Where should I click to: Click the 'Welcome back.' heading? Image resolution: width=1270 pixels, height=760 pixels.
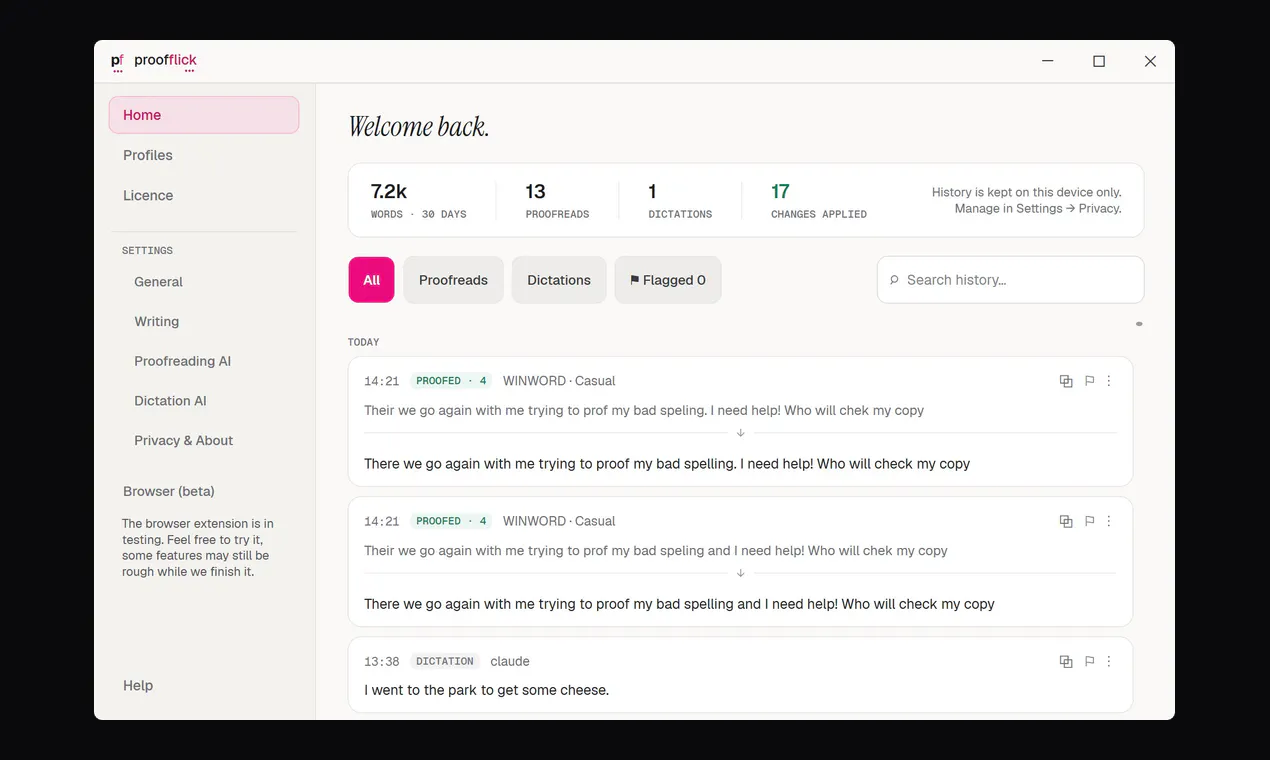pyautogui.click(x=418, y=127)
